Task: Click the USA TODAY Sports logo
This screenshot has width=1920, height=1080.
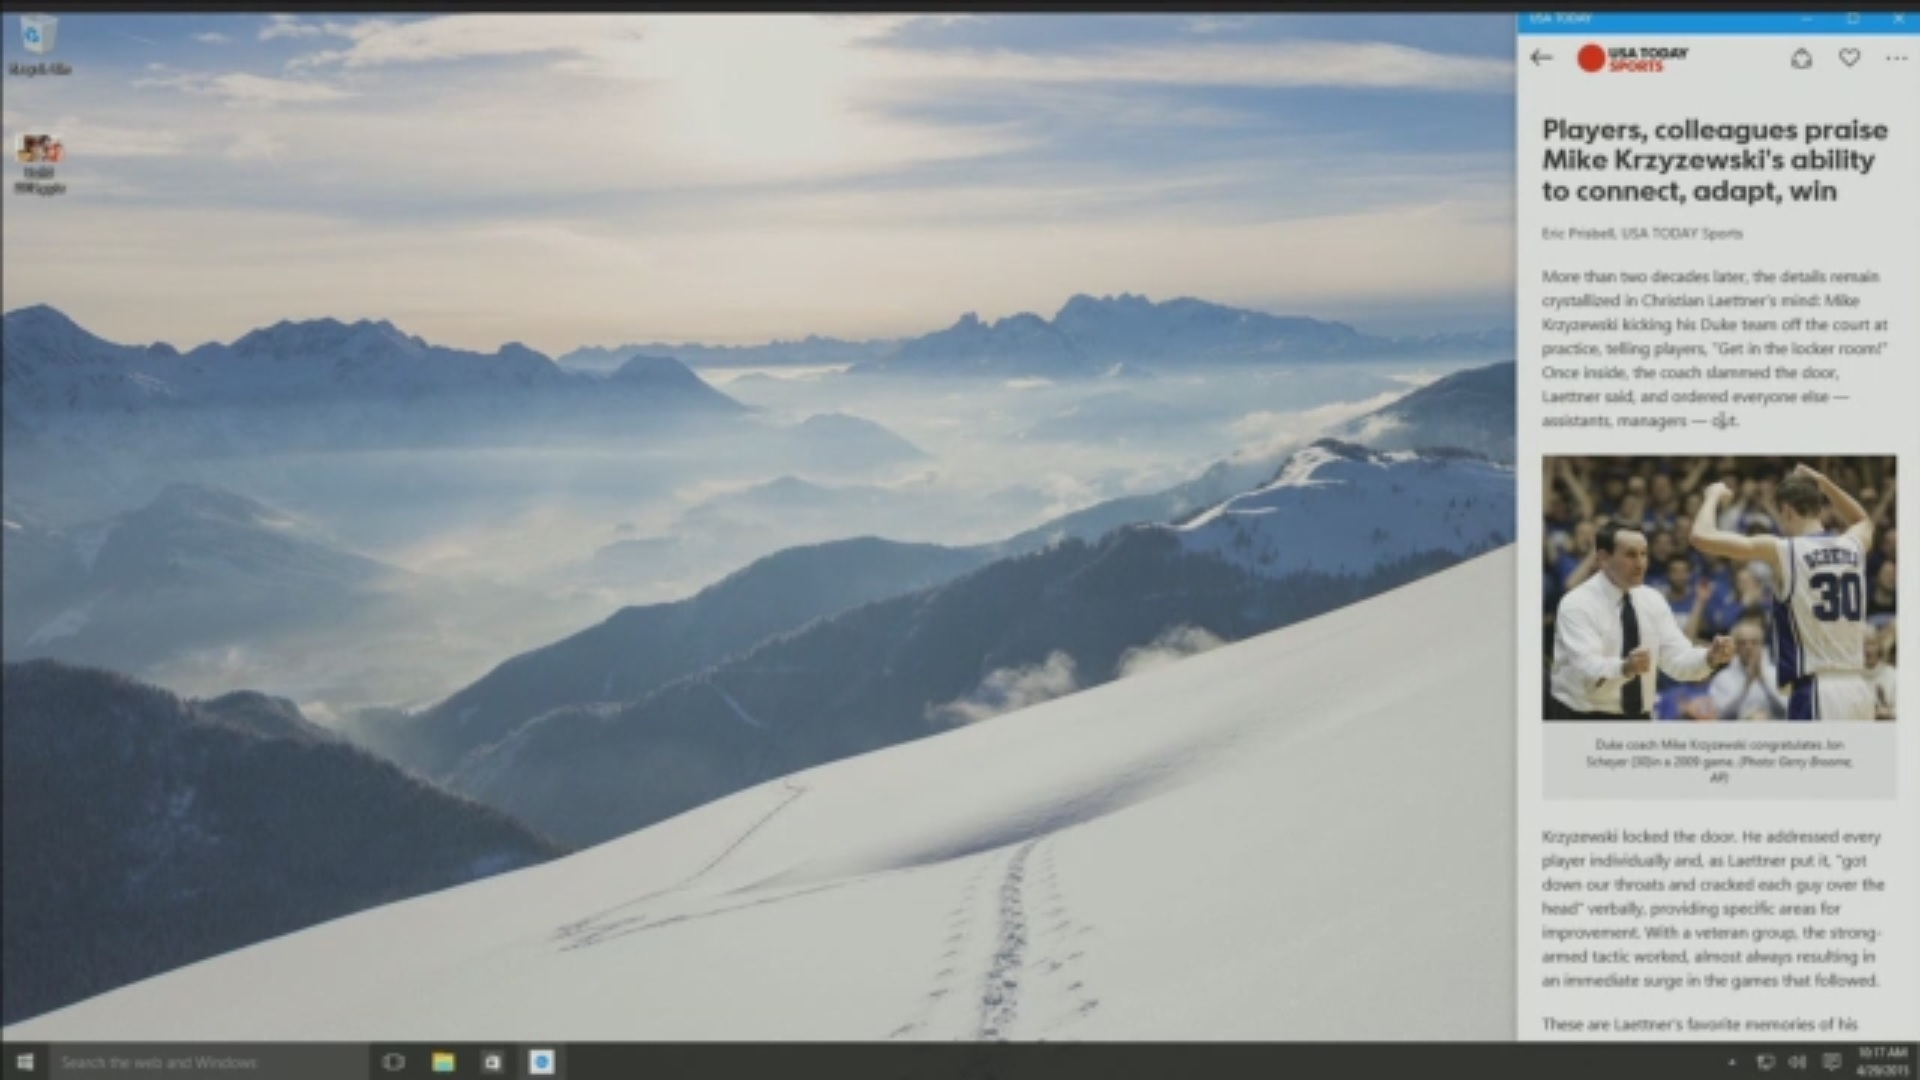Action: 1632,59
